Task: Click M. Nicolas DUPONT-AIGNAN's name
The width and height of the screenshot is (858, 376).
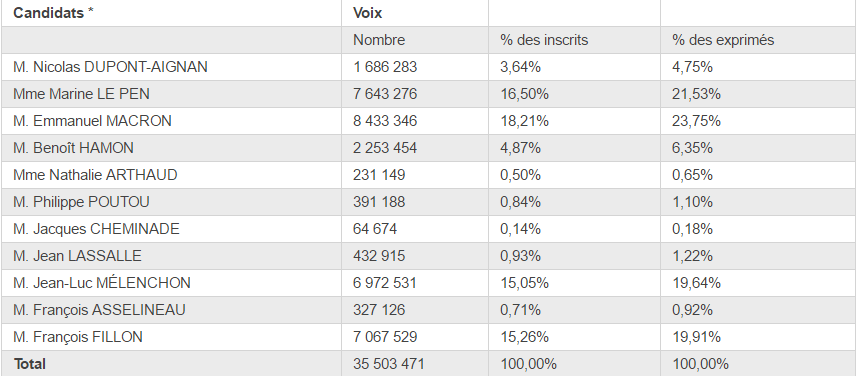Action: pos(111,67)
